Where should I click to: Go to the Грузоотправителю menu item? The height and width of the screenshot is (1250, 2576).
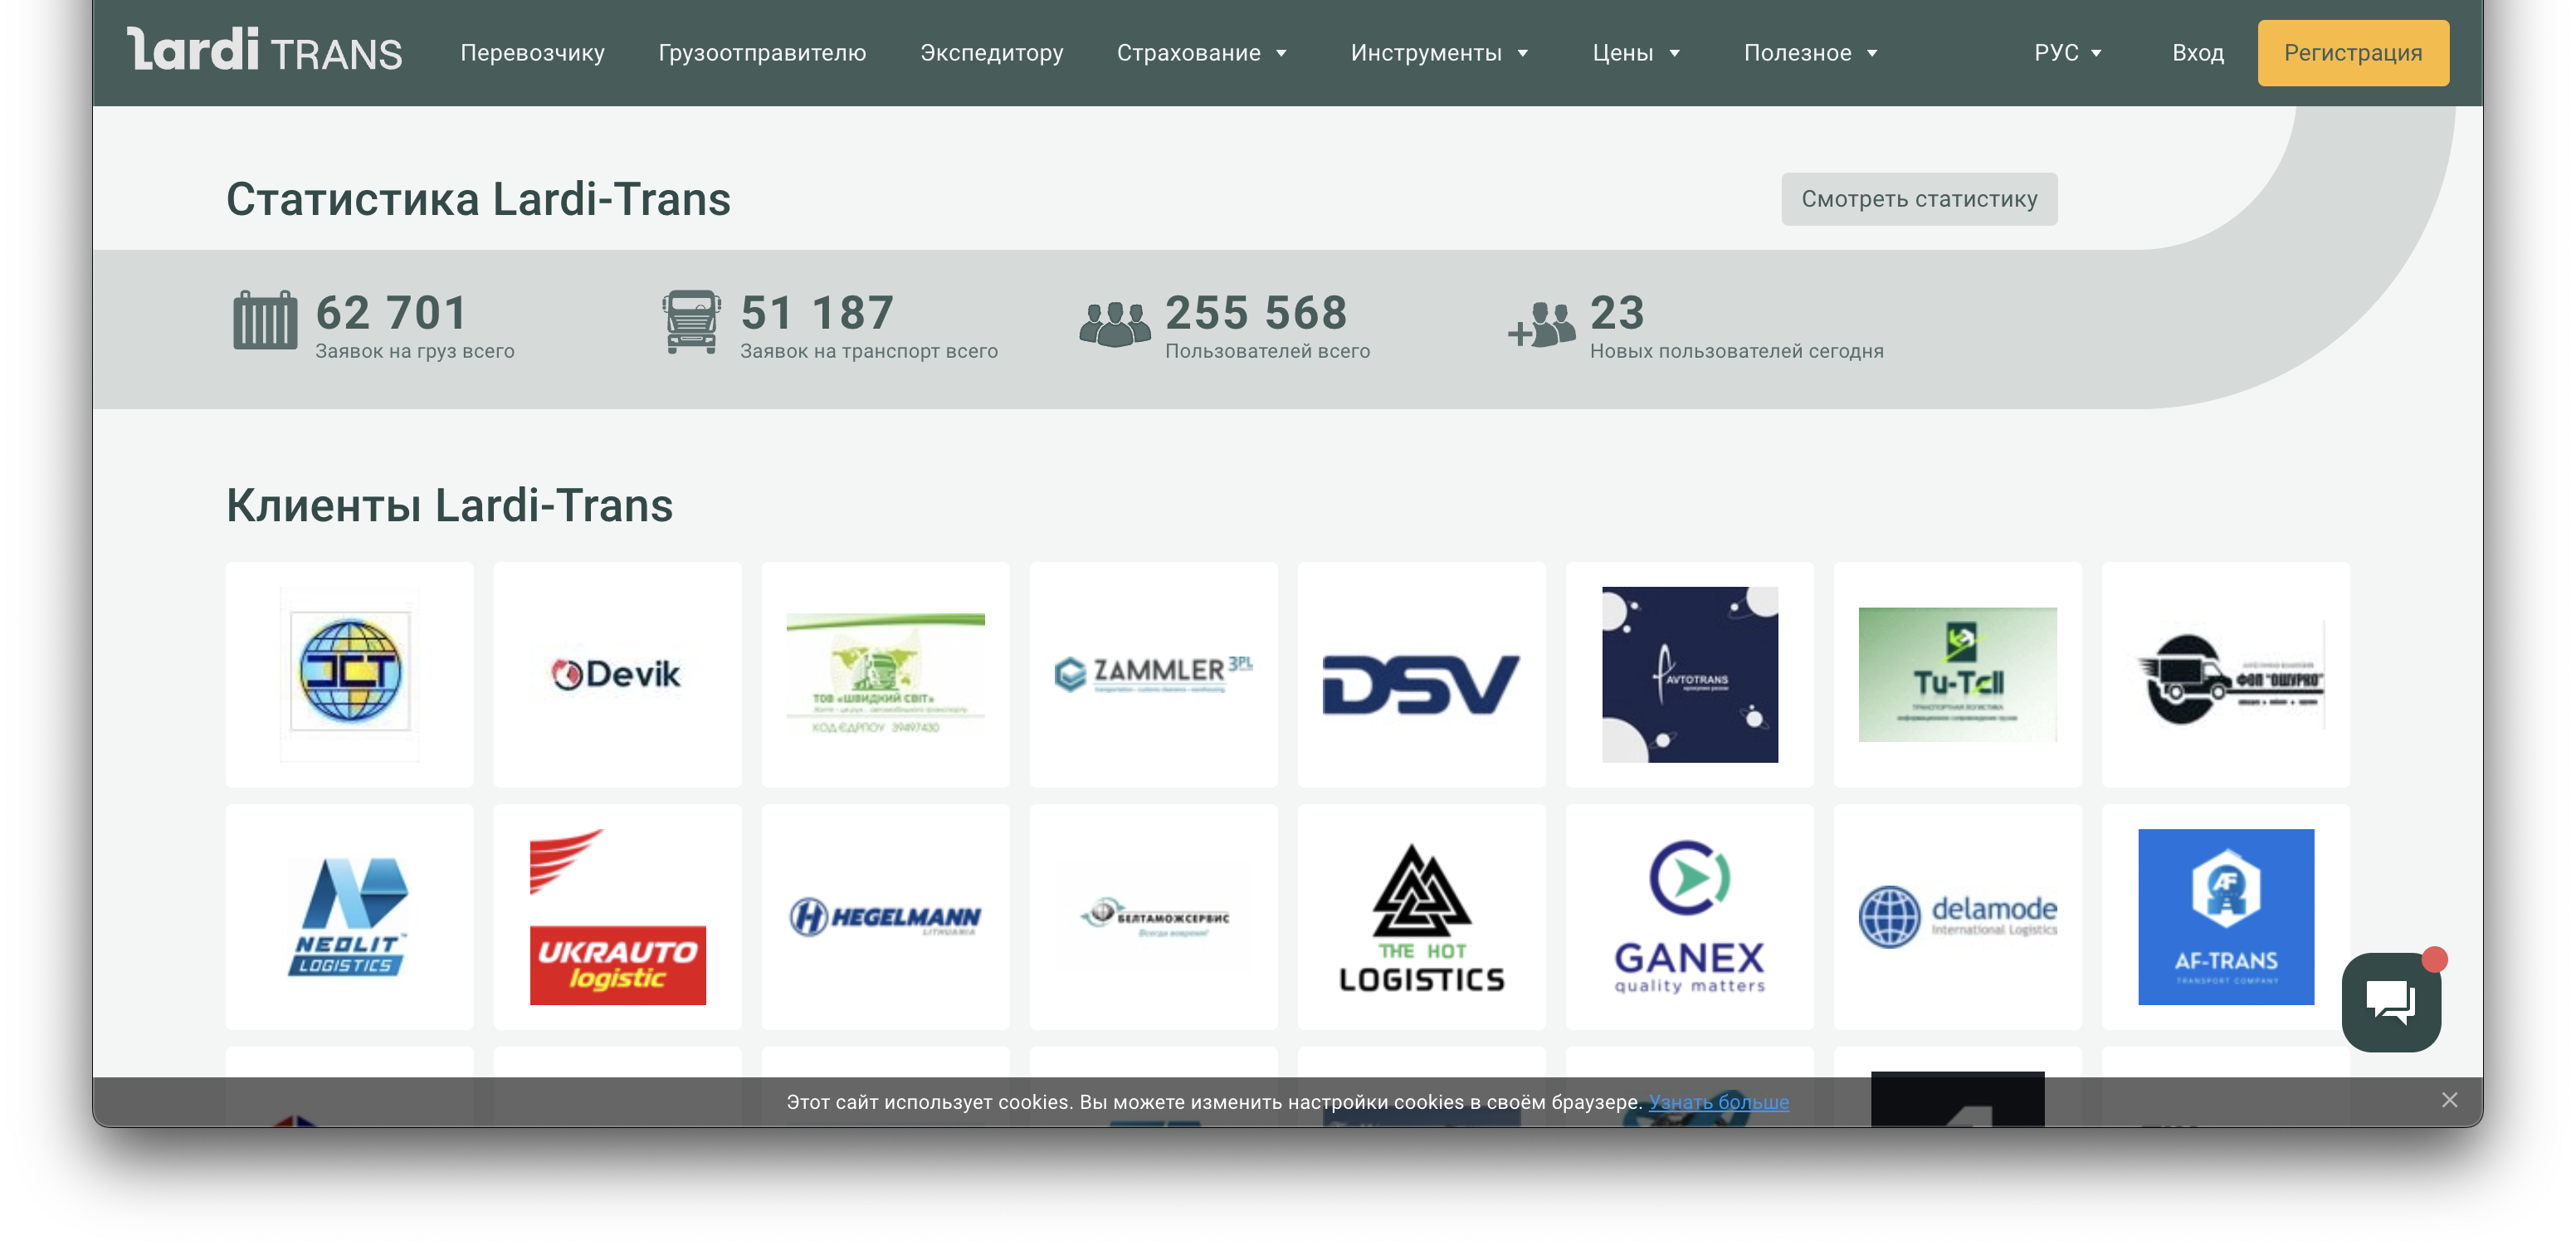762,53
